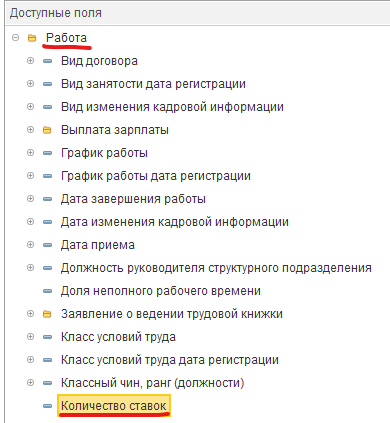
Task: Select Дата завершения работы
Action: click(x=133, y=199)
